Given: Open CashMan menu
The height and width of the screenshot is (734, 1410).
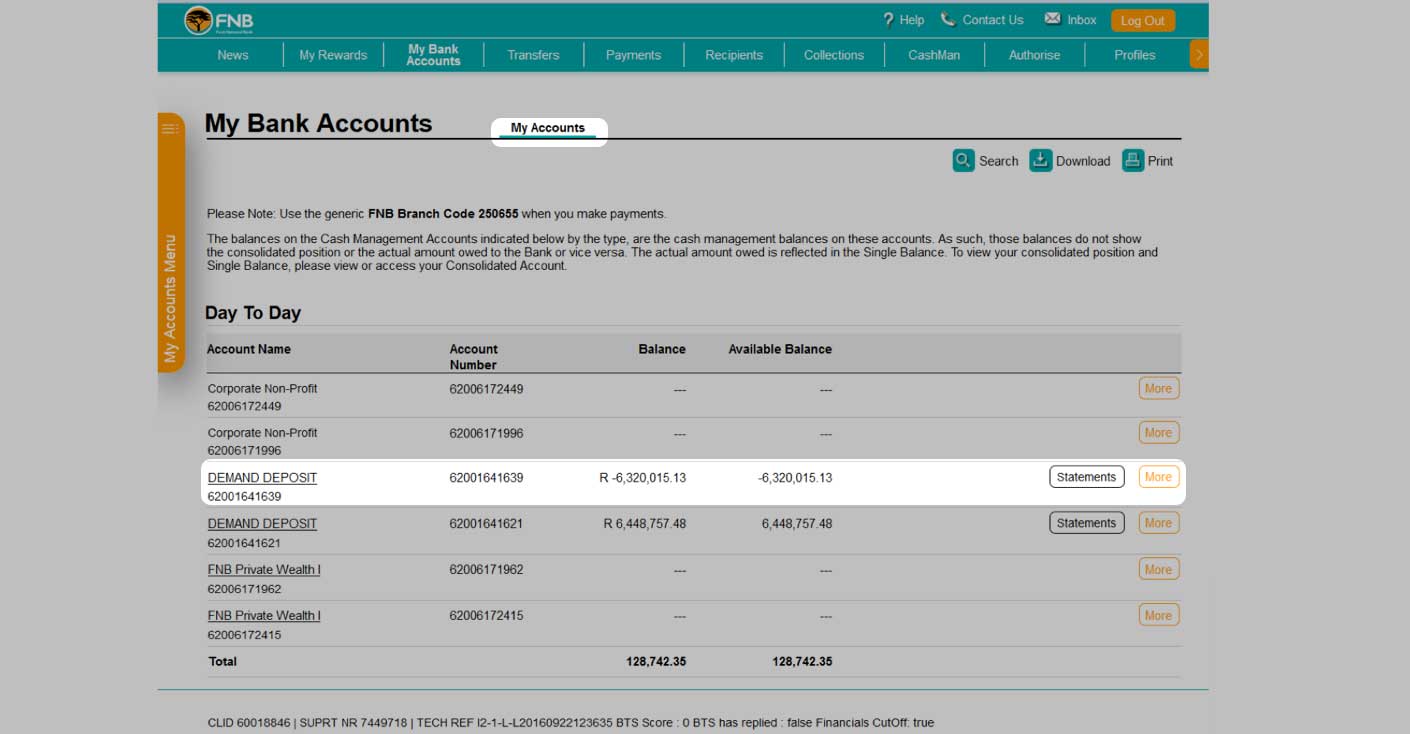Looking at the screenshot, I should (934, 55).
